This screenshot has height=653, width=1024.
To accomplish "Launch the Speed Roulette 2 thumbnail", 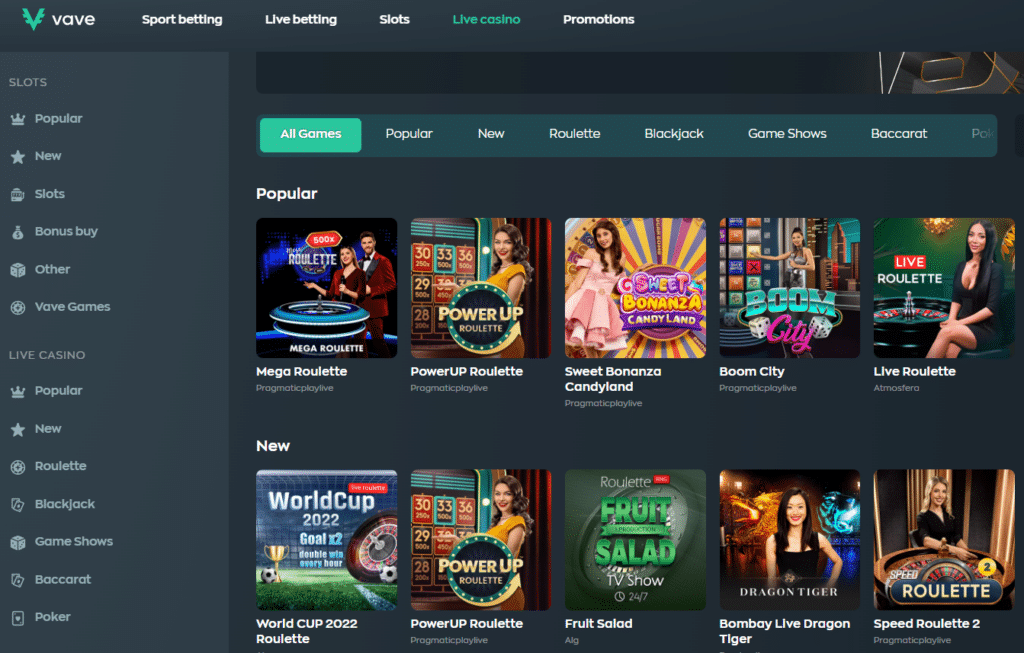I will point(944,540).
